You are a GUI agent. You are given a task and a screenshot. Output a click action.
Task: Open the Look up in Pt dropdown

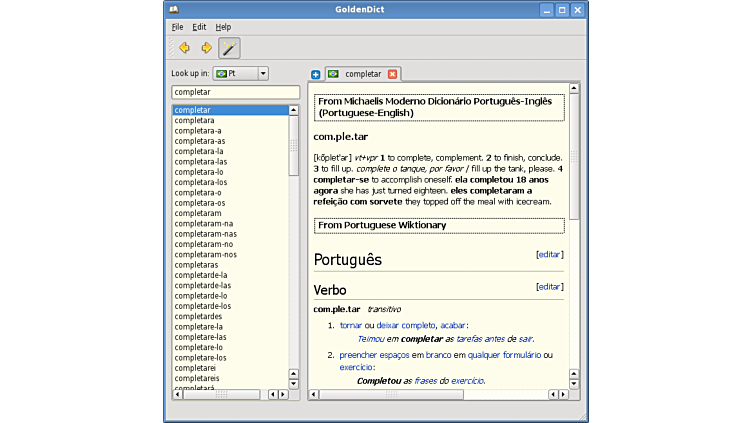coord(240,73)
